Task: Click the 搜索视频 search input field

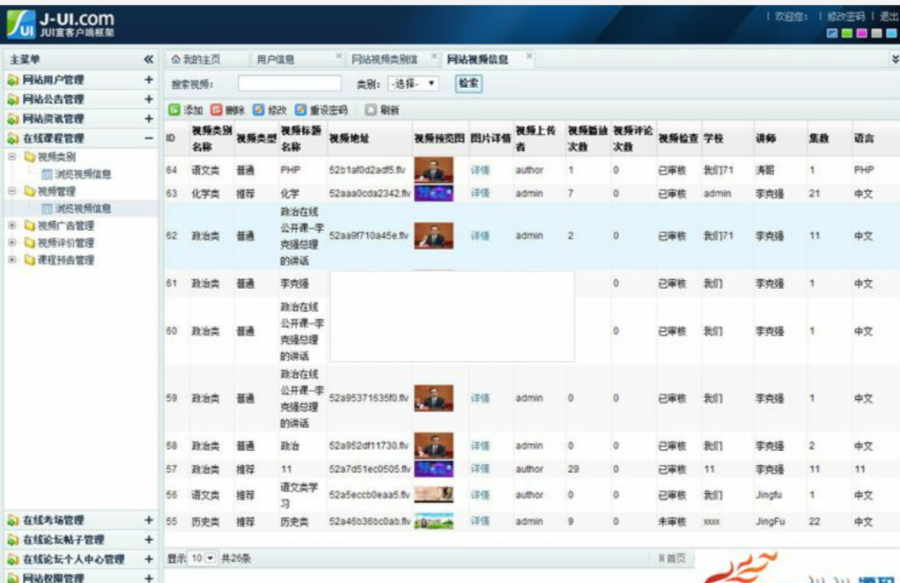Action: pyautogui.click(x=289, y=84)
